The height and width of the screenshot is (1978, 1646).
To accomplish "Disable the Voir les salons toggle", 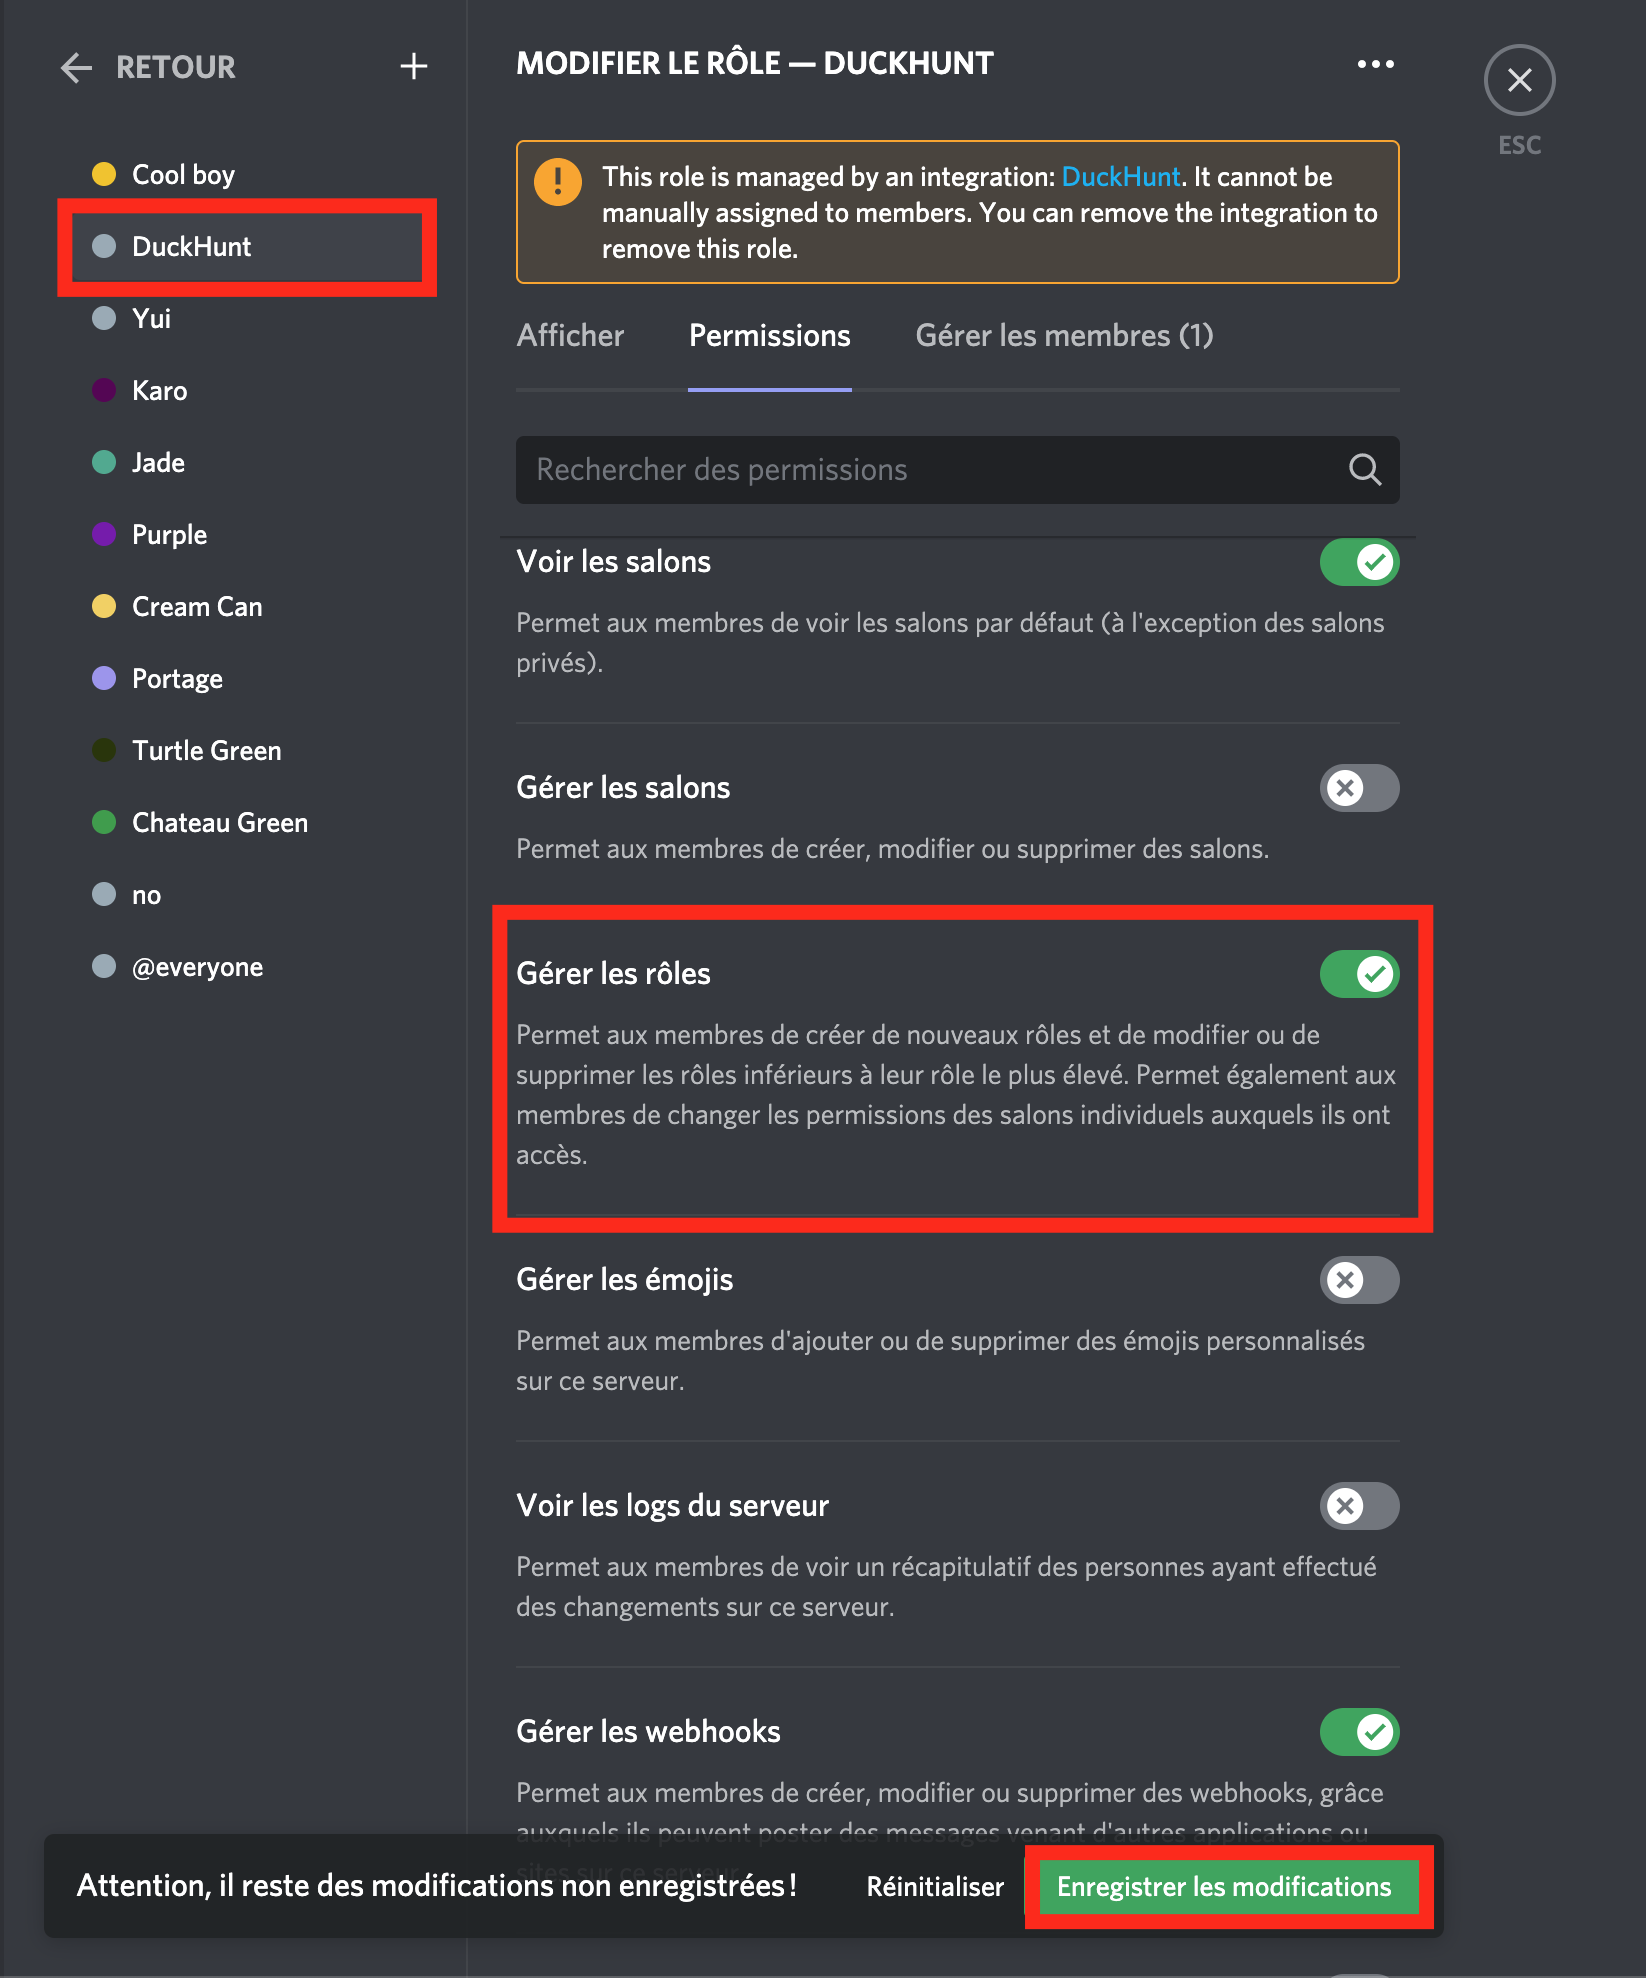I will [x=1359, y=562].
